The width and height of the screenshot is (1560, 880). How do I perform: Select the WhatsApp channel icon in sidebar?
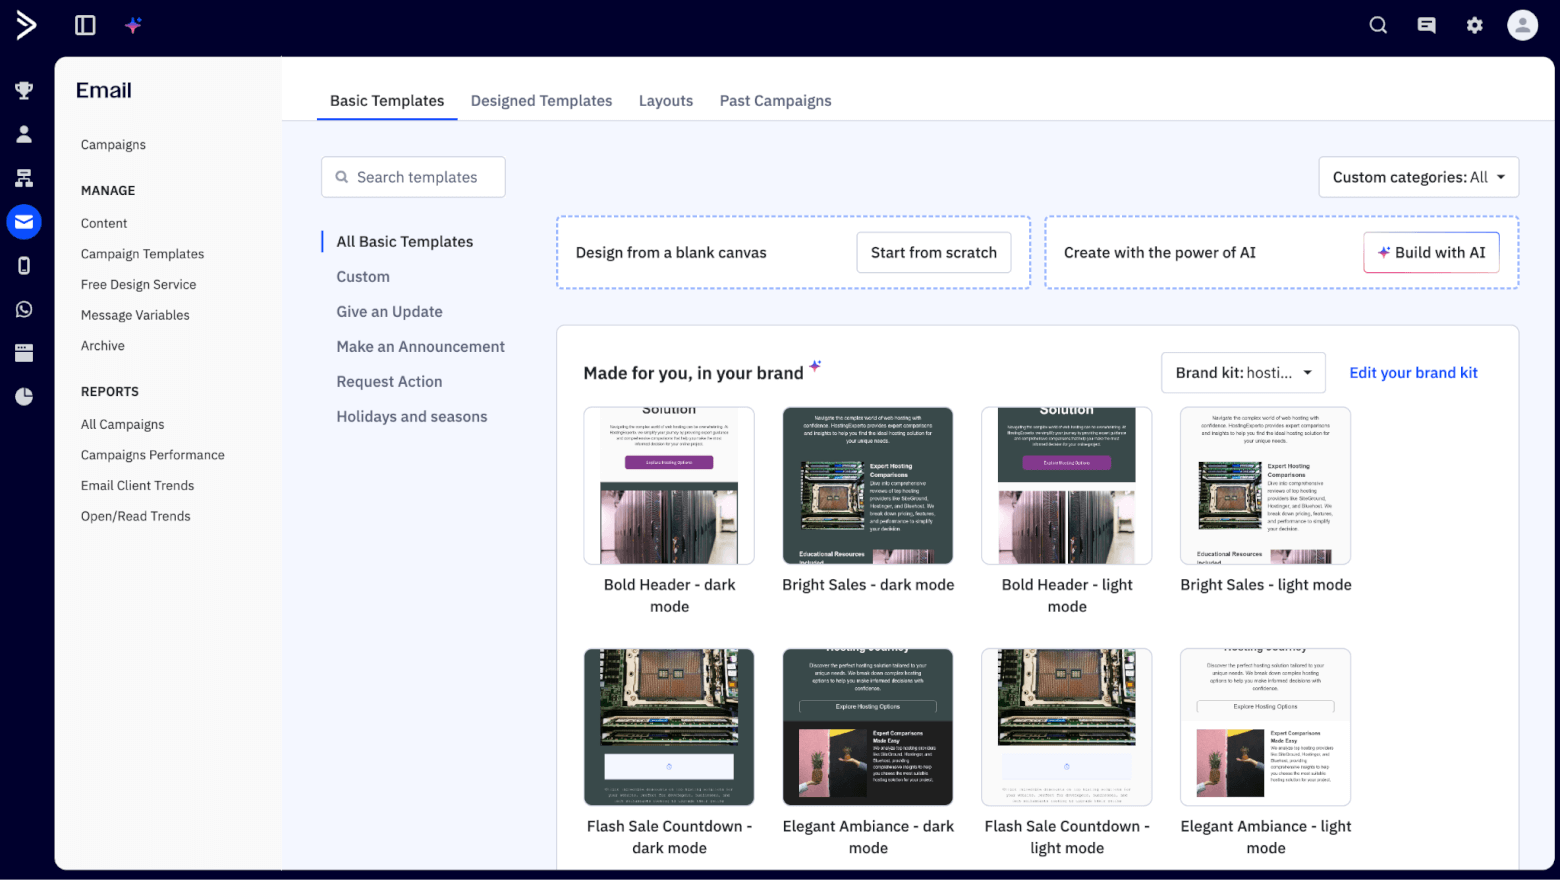click(x=24, y=308)
